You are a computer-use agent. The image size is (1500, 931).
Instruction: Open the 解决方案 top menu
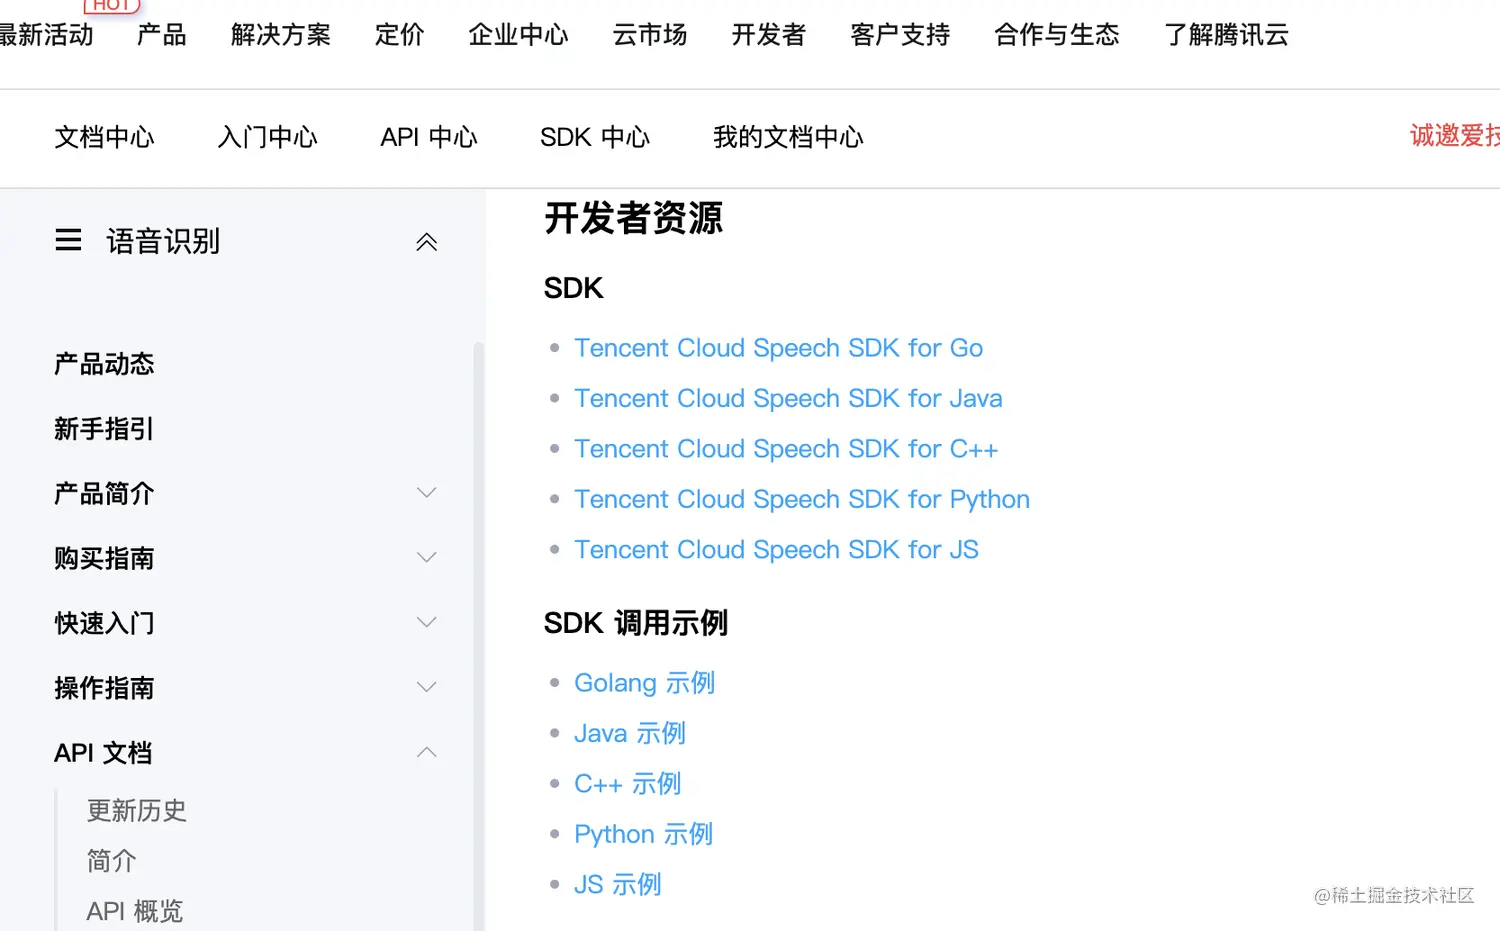point(281,35)
